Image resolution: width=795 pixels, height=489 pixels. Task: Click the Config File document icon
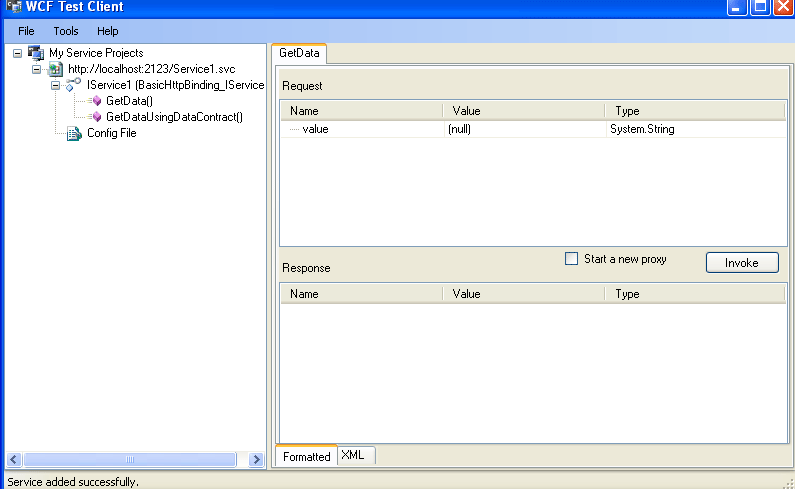point(74,133)
